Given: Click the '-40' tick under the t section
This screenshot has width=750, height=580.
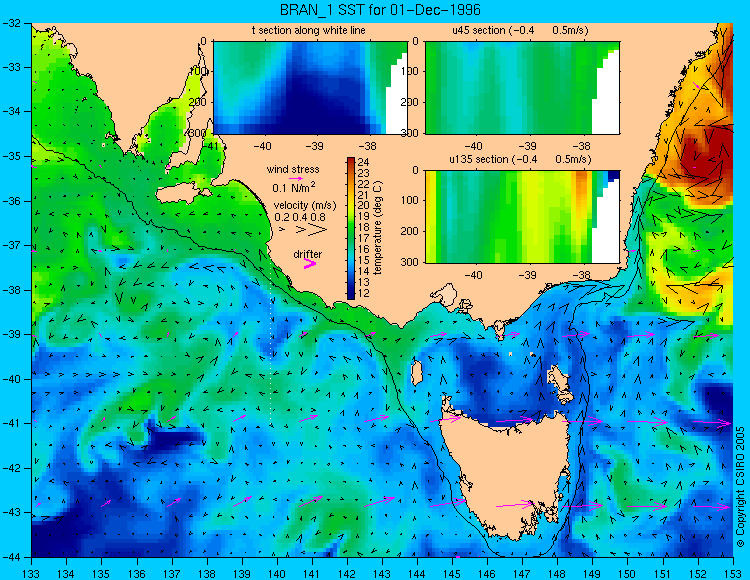Looking at the screenshot, I should tap(262, 146).
